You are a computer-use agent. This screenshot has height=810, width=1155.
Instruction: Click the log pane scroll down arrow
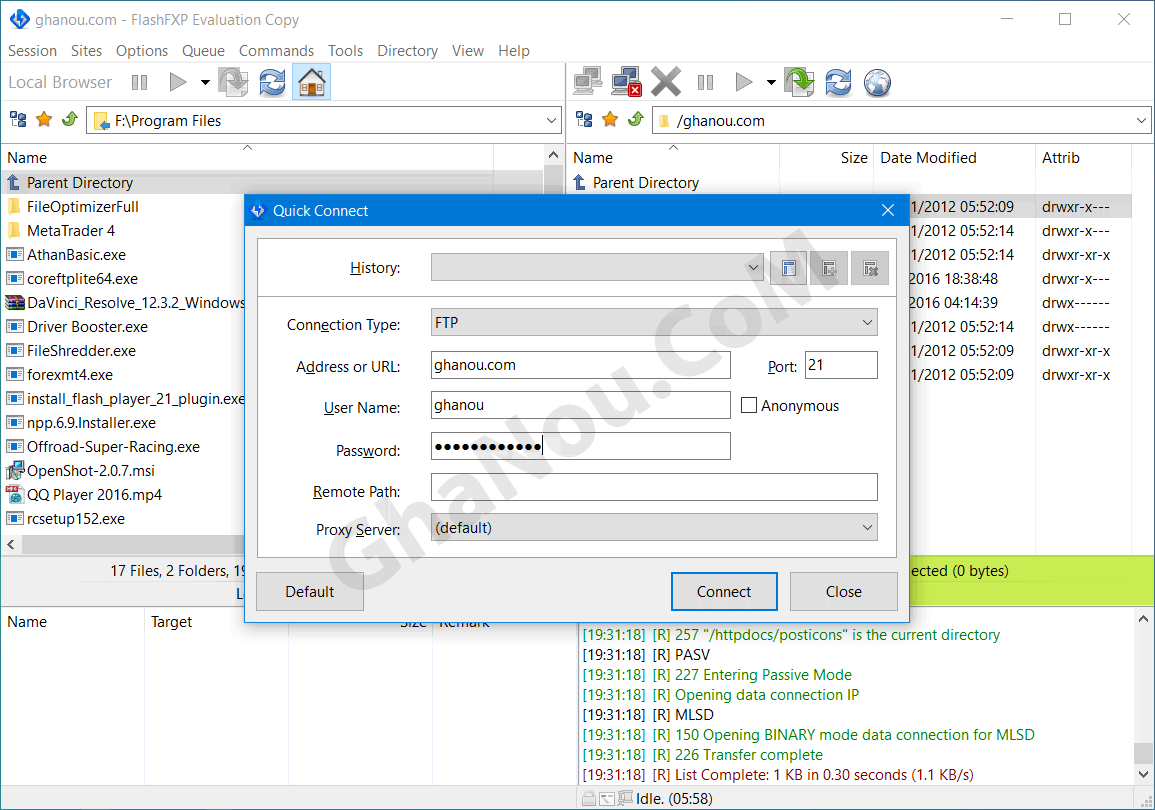pyautogui.click(x=1143, y=774)
